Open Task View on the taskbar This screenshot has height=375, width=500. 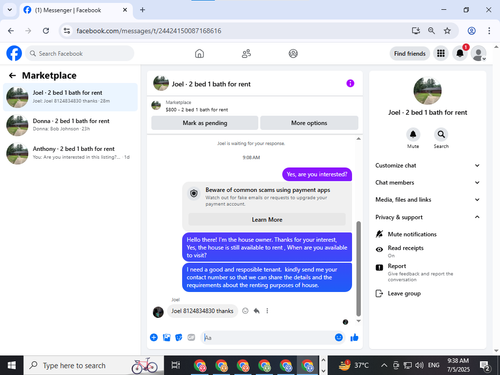(x=176, y=365)
